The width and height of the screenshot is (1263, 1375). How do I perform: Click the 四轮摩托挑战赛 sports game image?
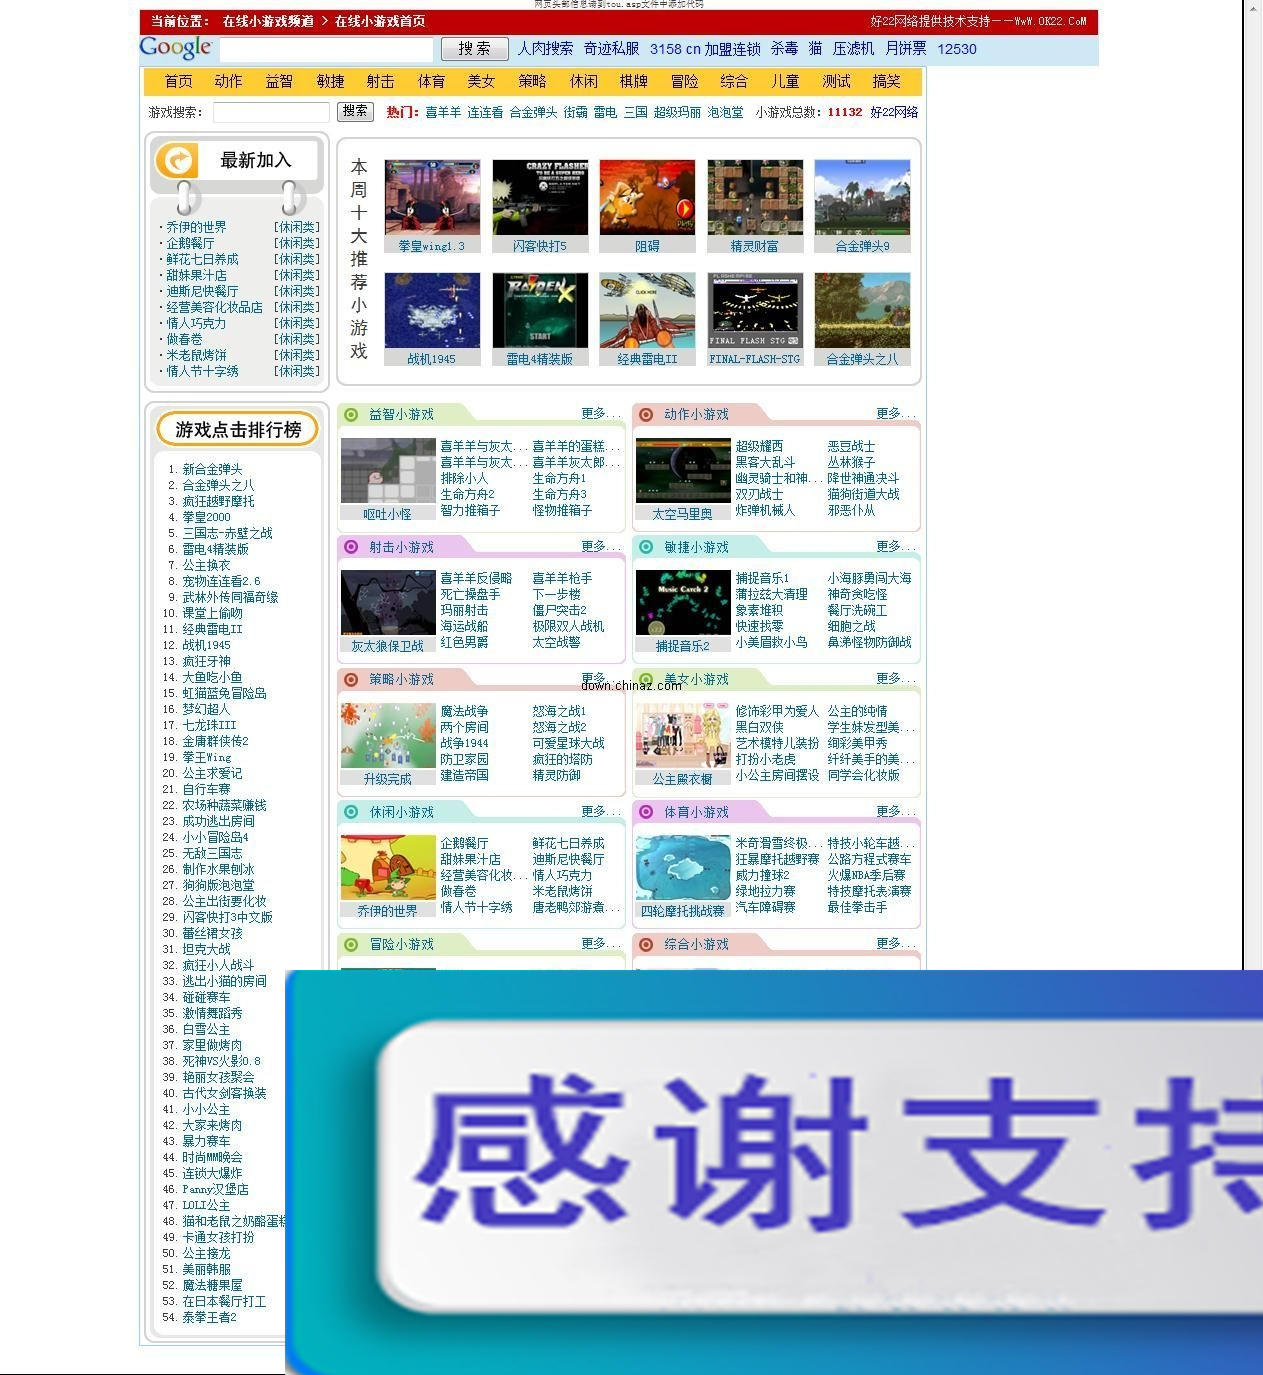[x=683, y=868]
